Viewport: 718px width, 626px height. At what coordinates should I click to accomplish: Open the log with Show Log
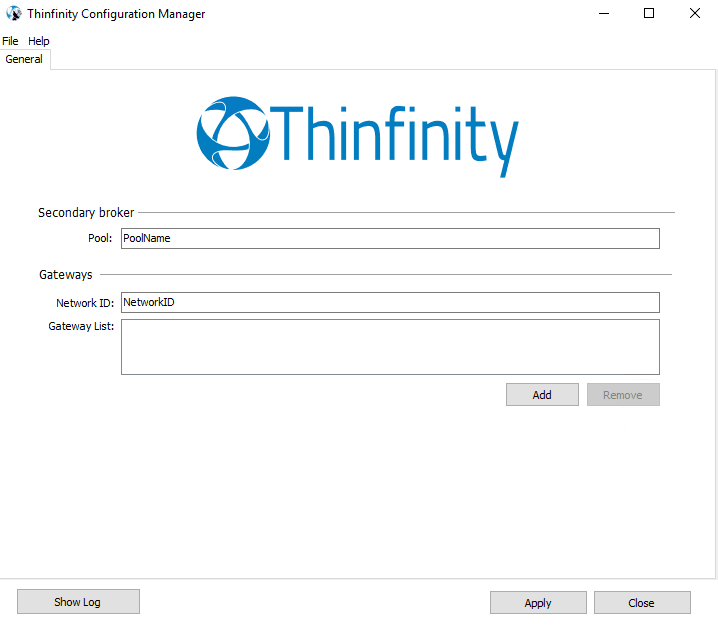[78, 602]
